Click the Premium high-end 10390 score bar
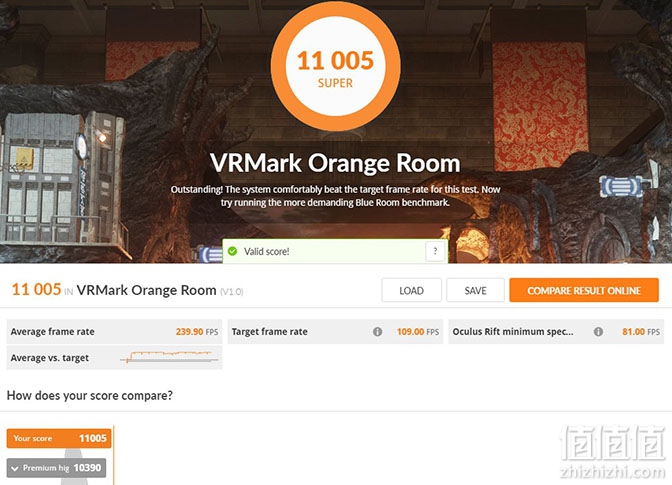 click(x=56, y=468)
